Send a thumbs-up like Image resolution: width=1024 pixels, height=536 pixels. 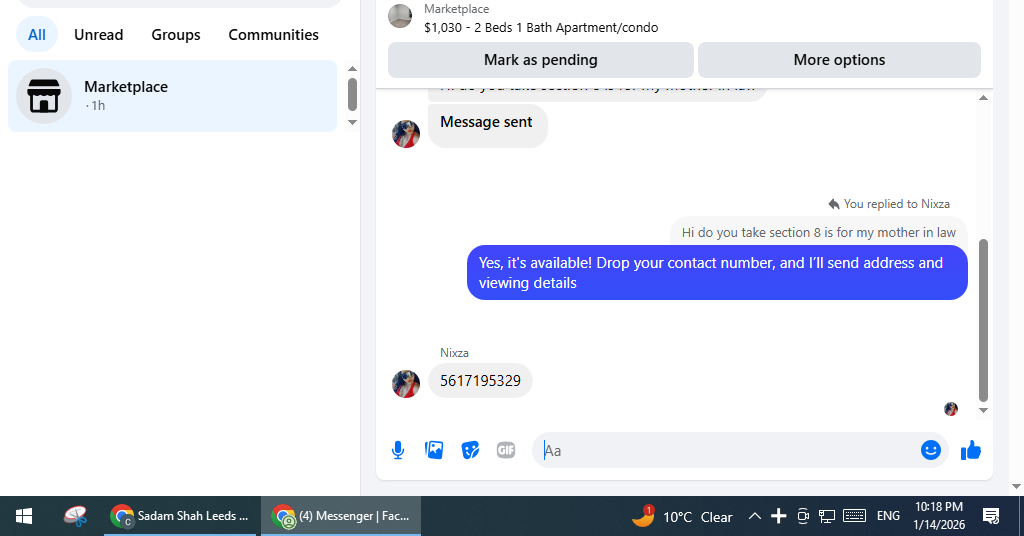pyautogui.click(x=971, y=450)
